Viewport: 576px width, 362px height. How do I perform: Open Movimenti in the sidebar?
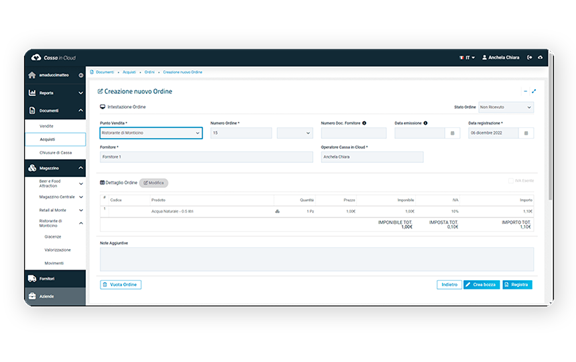tap(54, 263)
